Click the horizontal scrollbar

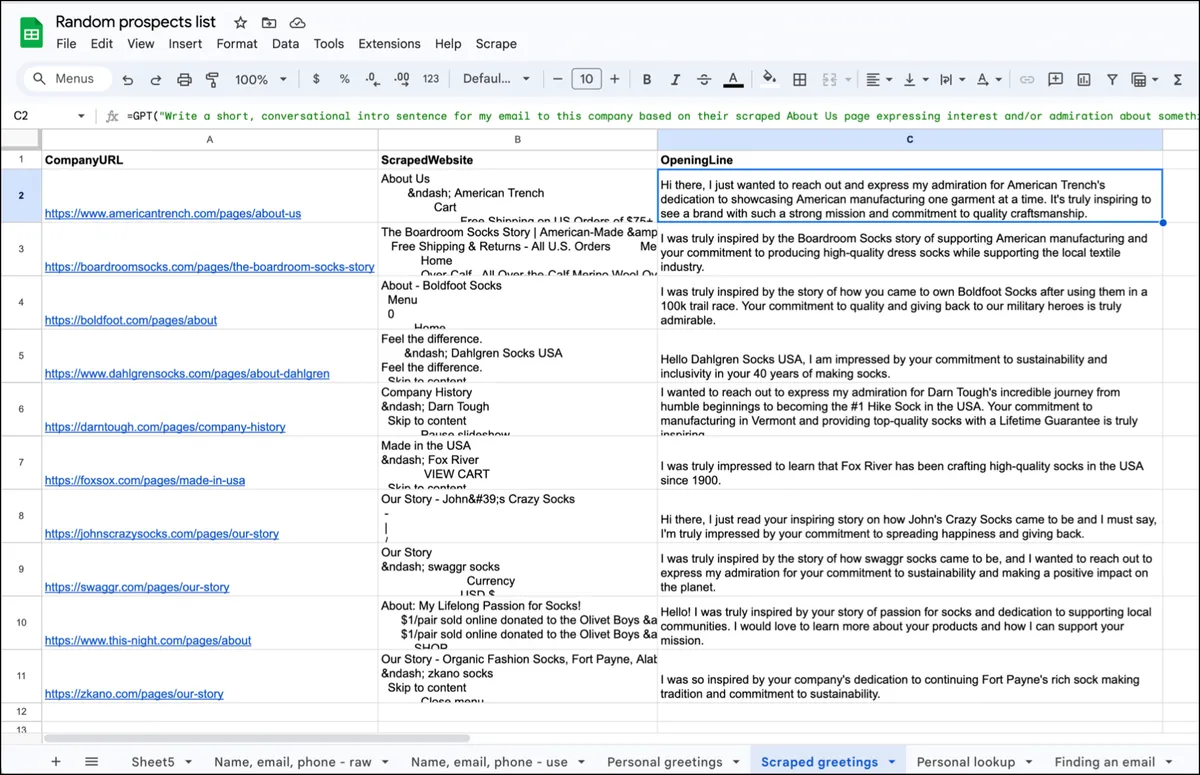257,738
